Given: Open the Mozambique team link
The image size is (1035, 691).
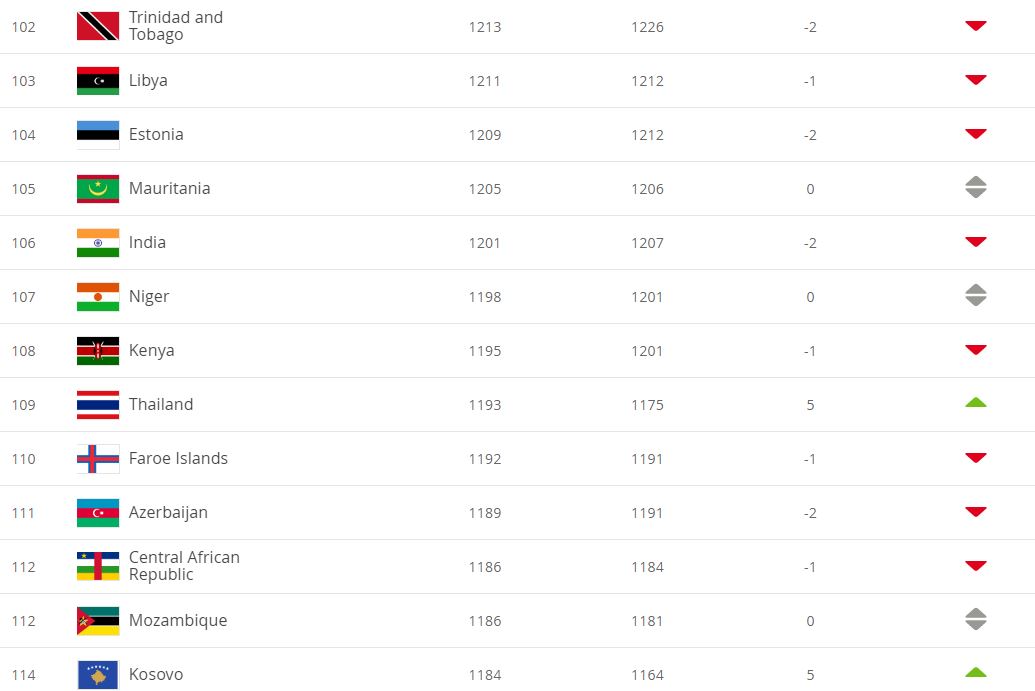Looking at the screenshot, I should [178, 621].
